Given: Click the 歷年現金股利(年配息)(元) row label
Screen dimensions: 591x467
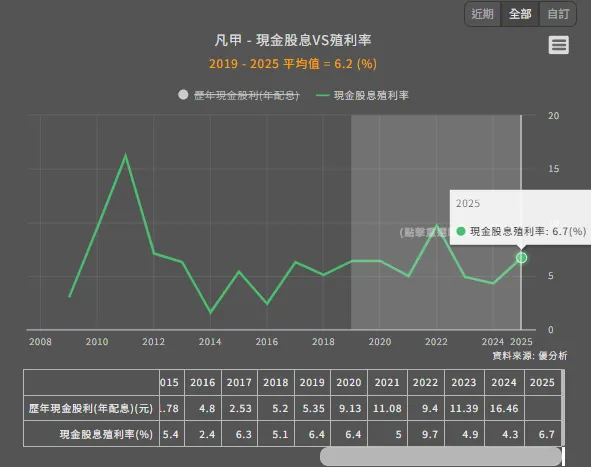Looking at the screenshot, I should [x=91, y=408].
